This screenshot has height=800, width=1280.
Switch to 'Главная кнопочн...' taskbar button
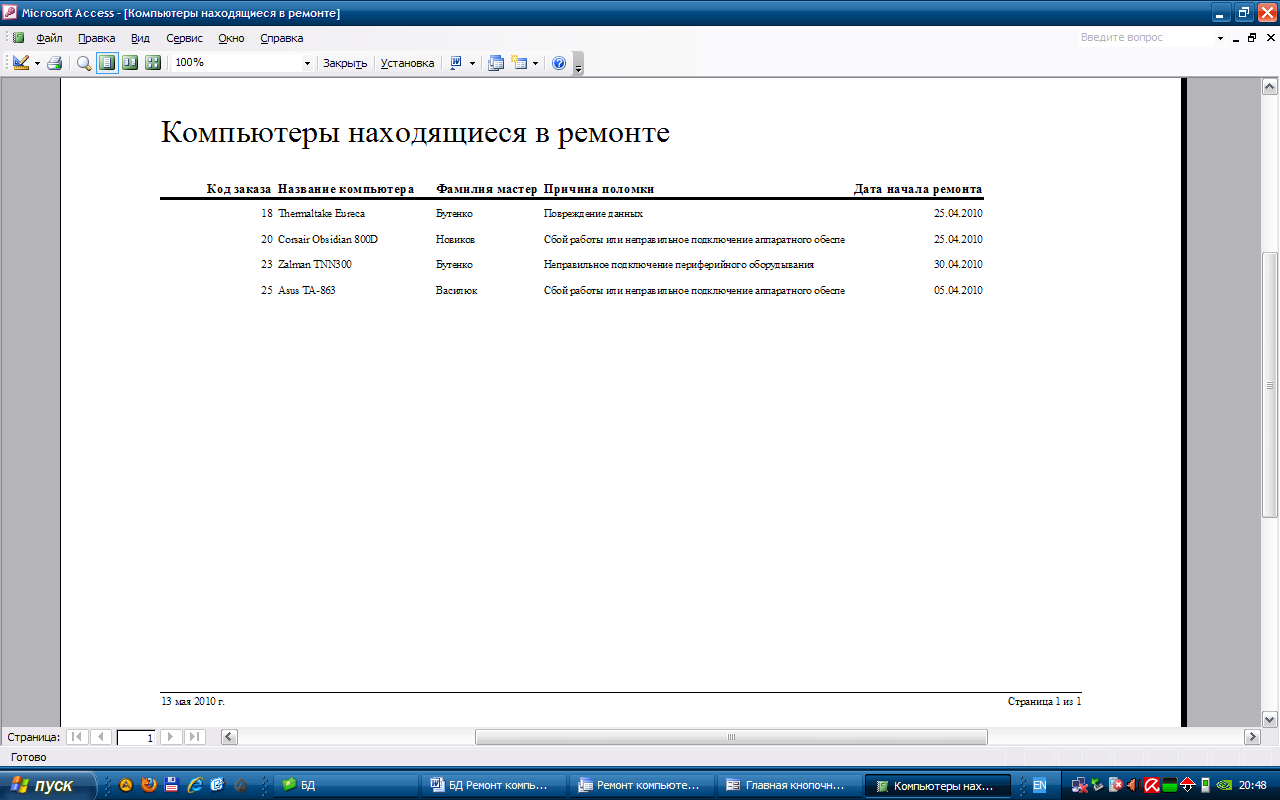790,785
